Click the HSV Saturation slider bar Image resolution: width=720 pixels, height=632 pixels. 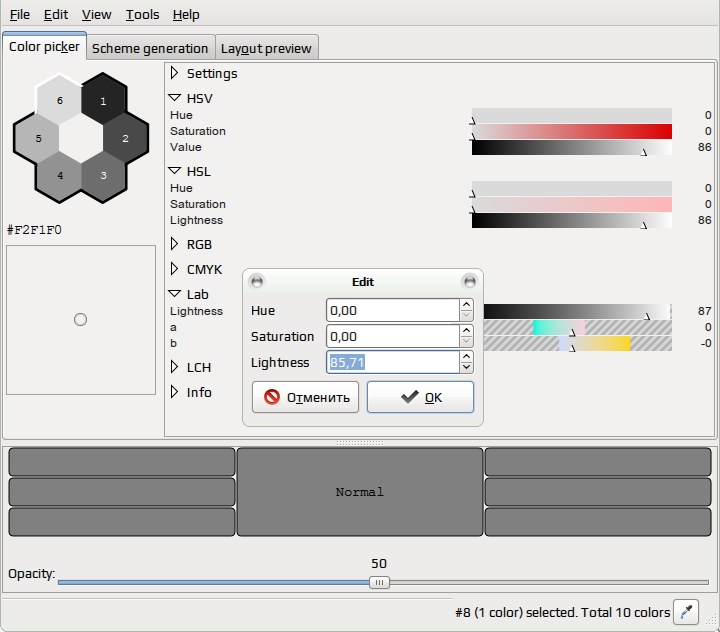[x=572, y=131]
